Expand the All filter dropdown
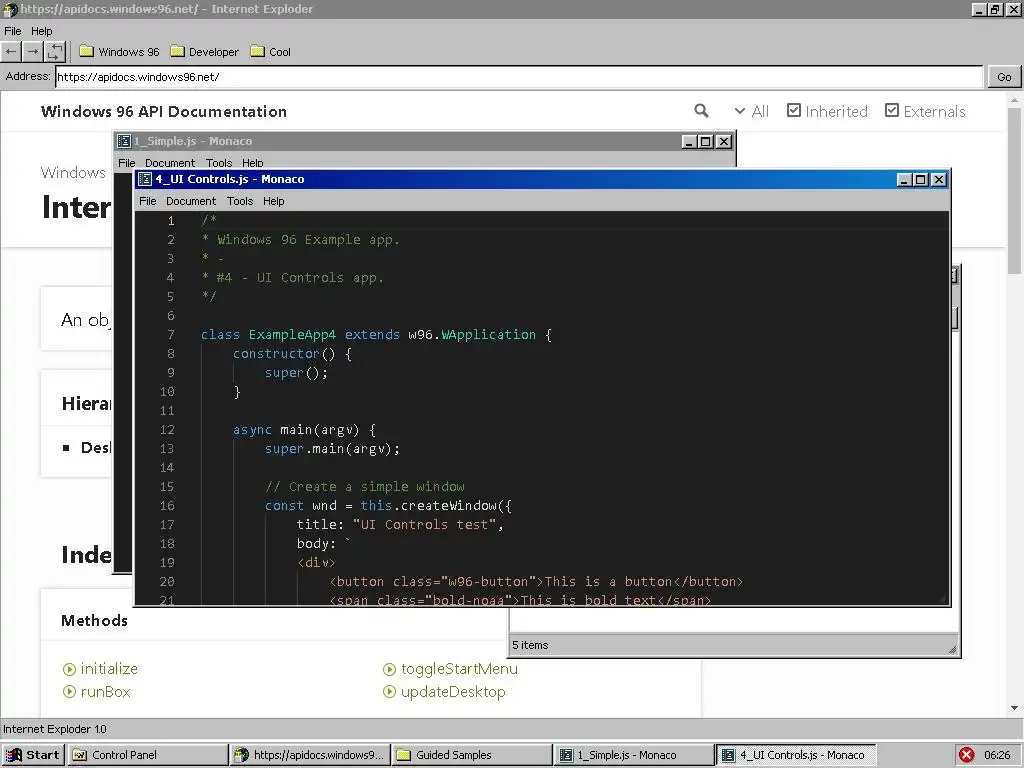Screen dimensions: 1024x768 pos(752,112)
